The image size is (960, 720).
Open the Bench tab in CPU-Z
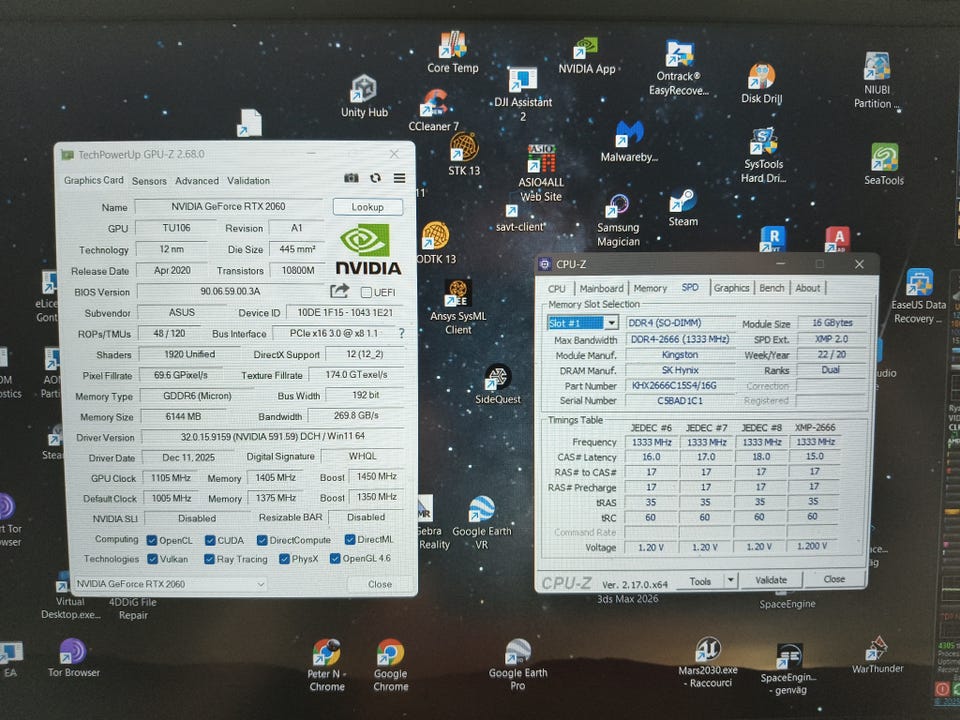tap(772, 288)
